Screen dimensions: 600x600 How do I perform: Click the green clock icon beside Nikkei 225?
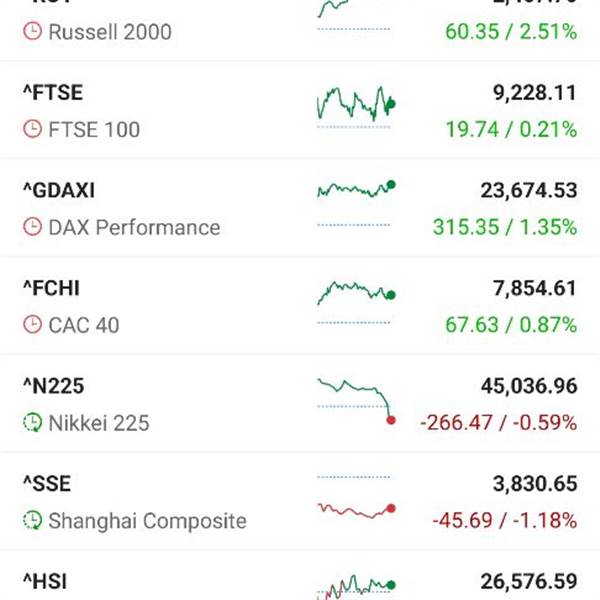(x=33, y=423)
